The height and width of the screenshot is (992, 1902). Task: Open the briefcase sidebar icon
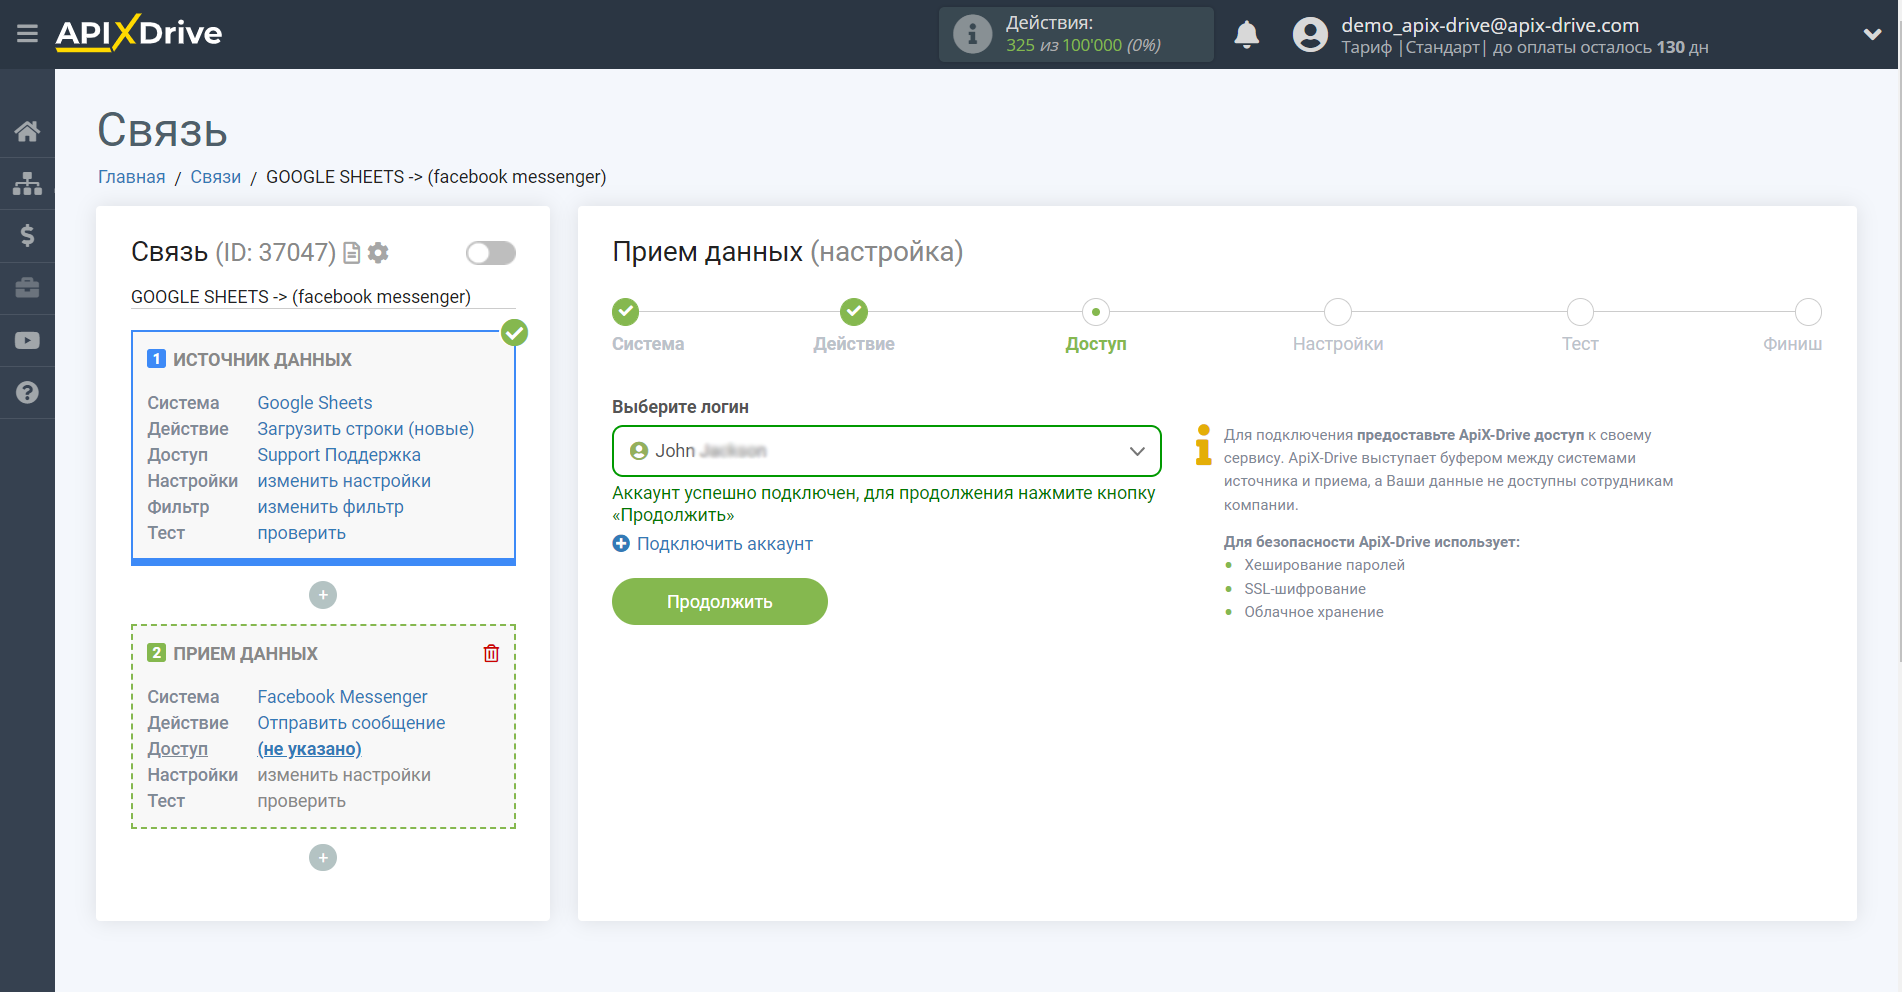27,288
